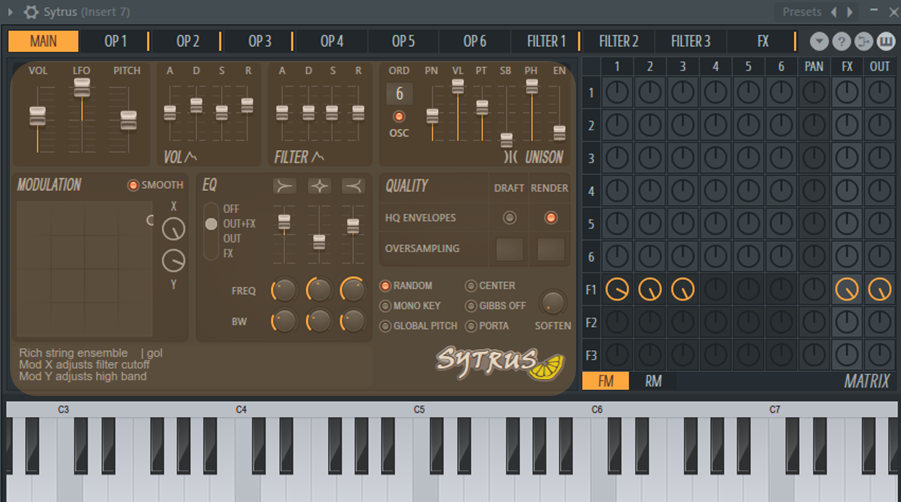This screenshot has height=502, width=901.
Task: Toggle the unison OSC switch
Action: [x=398, y=117]
